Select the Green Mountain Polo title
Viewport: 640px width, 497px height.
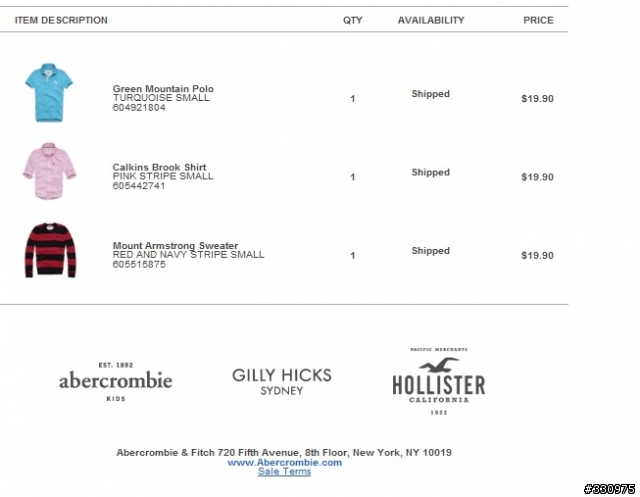point(163,89)
